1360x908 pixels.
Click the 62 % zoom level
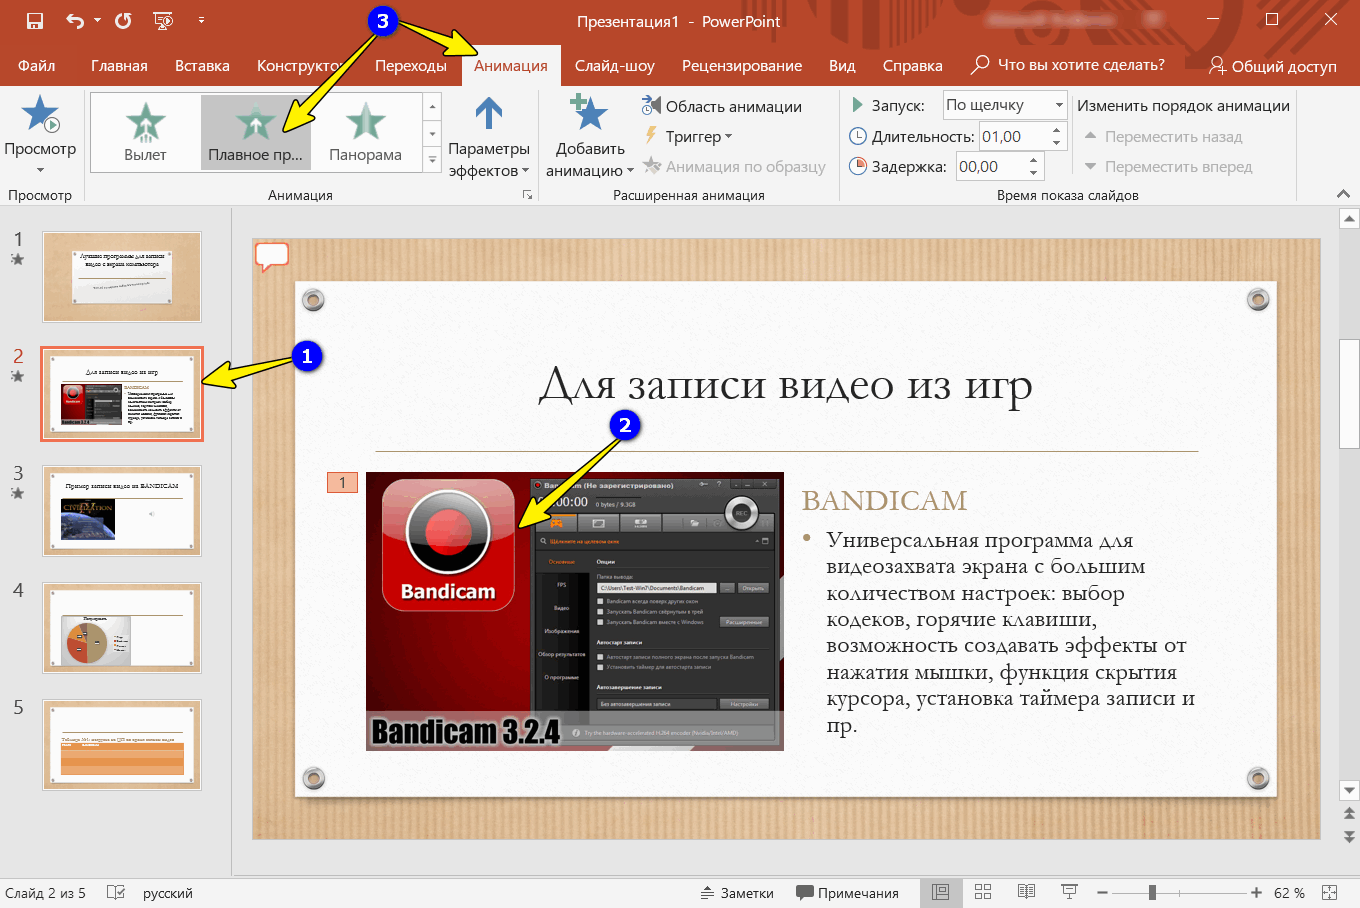1289,893
